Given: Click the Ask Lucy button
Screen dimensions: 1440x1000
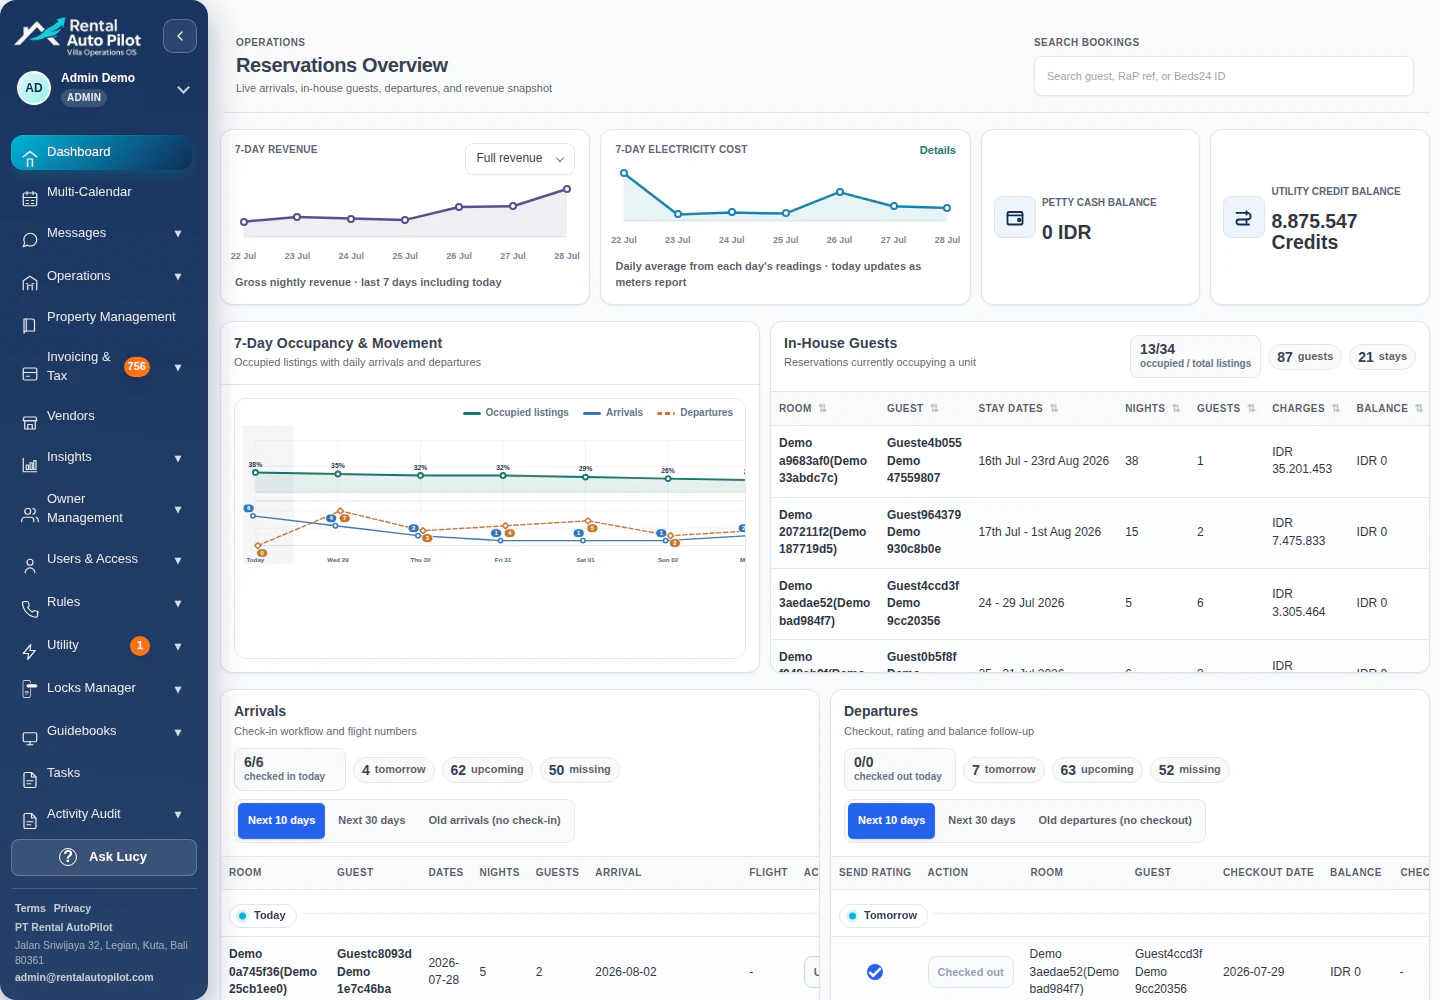Looking at the screenshot, I should pos(104,857).
